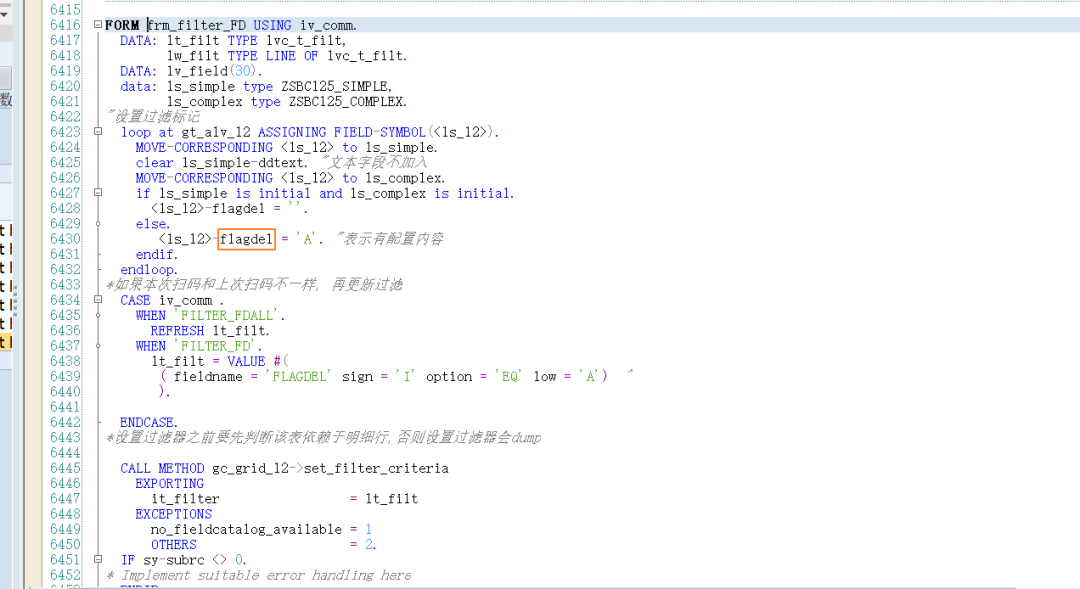
Task: Collapse the IF sy-subrc fold marker at line 6451
Action: (98, 559)
